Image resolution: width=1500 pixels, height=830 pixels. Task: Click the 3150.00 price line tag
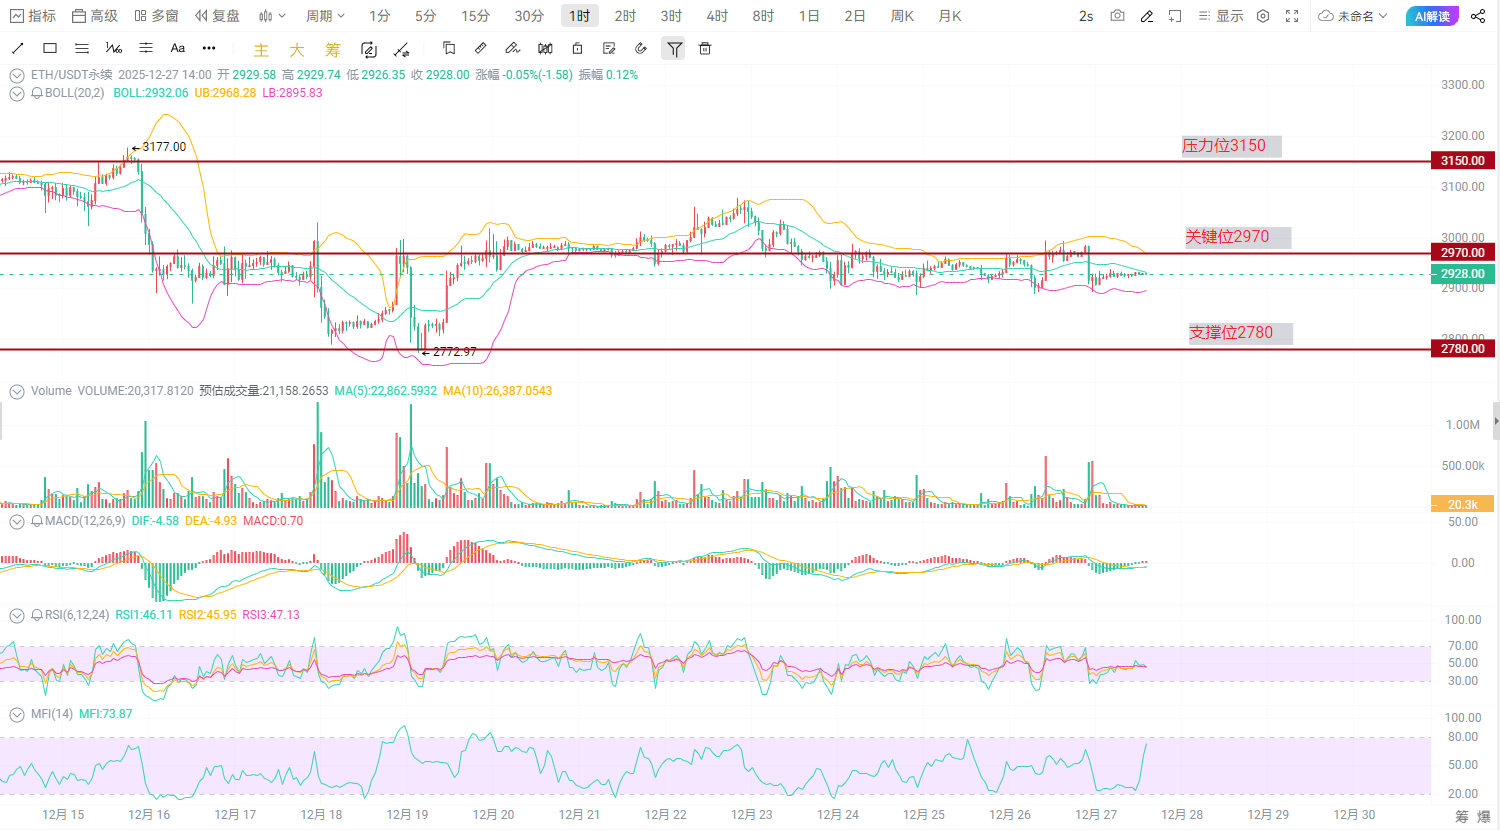click(1462, 161)
